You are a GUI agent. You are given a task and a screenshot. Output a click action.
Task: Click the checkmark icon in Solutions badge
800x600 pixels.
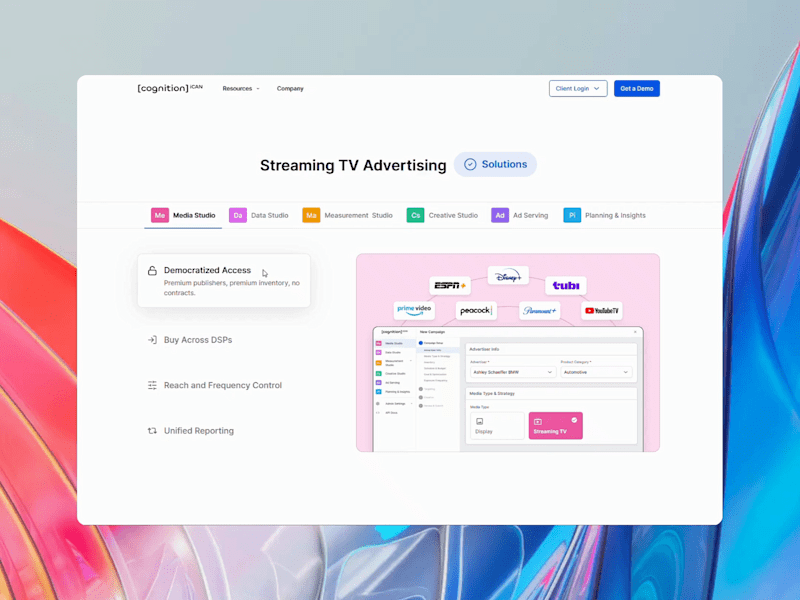point(470,164)
